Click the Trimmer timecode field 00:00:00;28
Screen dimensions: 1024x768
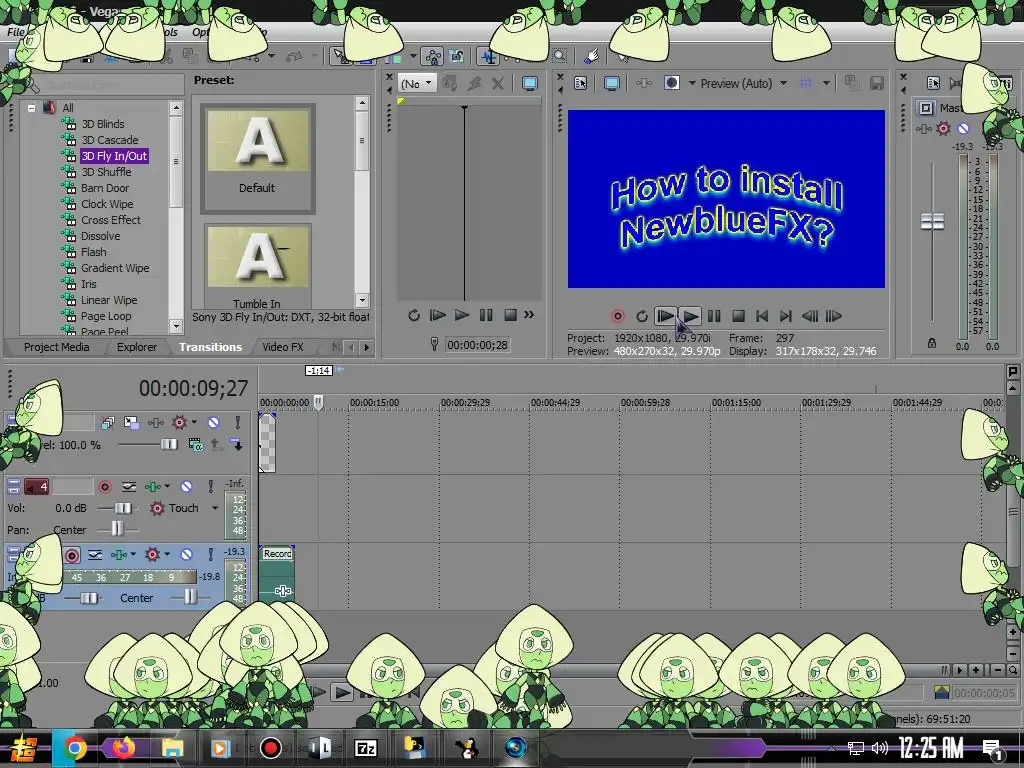tap(477, 345)
